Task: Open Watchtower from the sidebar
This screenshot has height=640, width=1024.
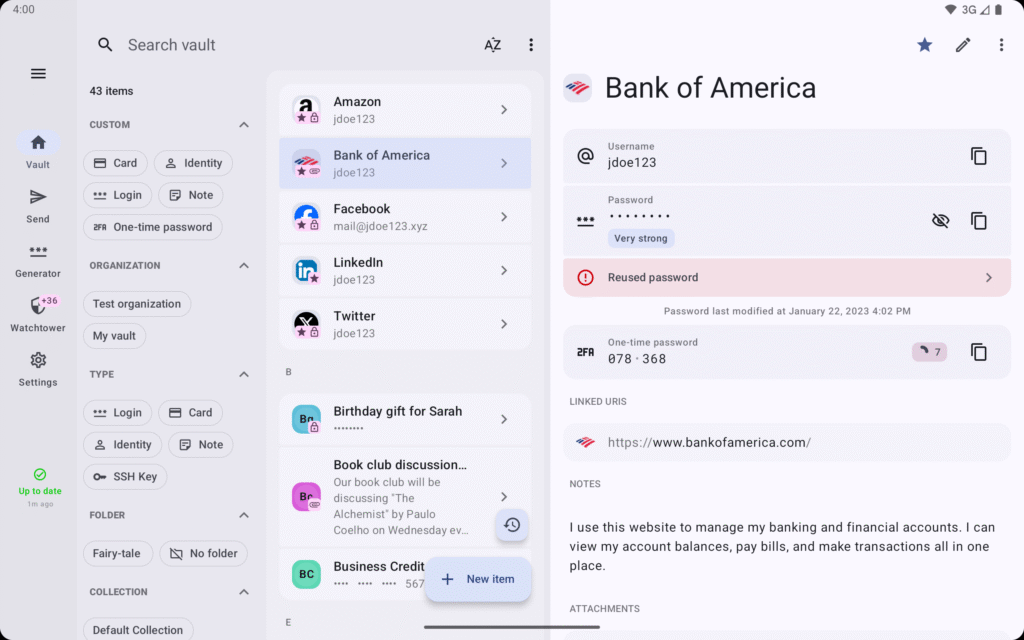Action: pyautogui.click(x=38, y=314)
